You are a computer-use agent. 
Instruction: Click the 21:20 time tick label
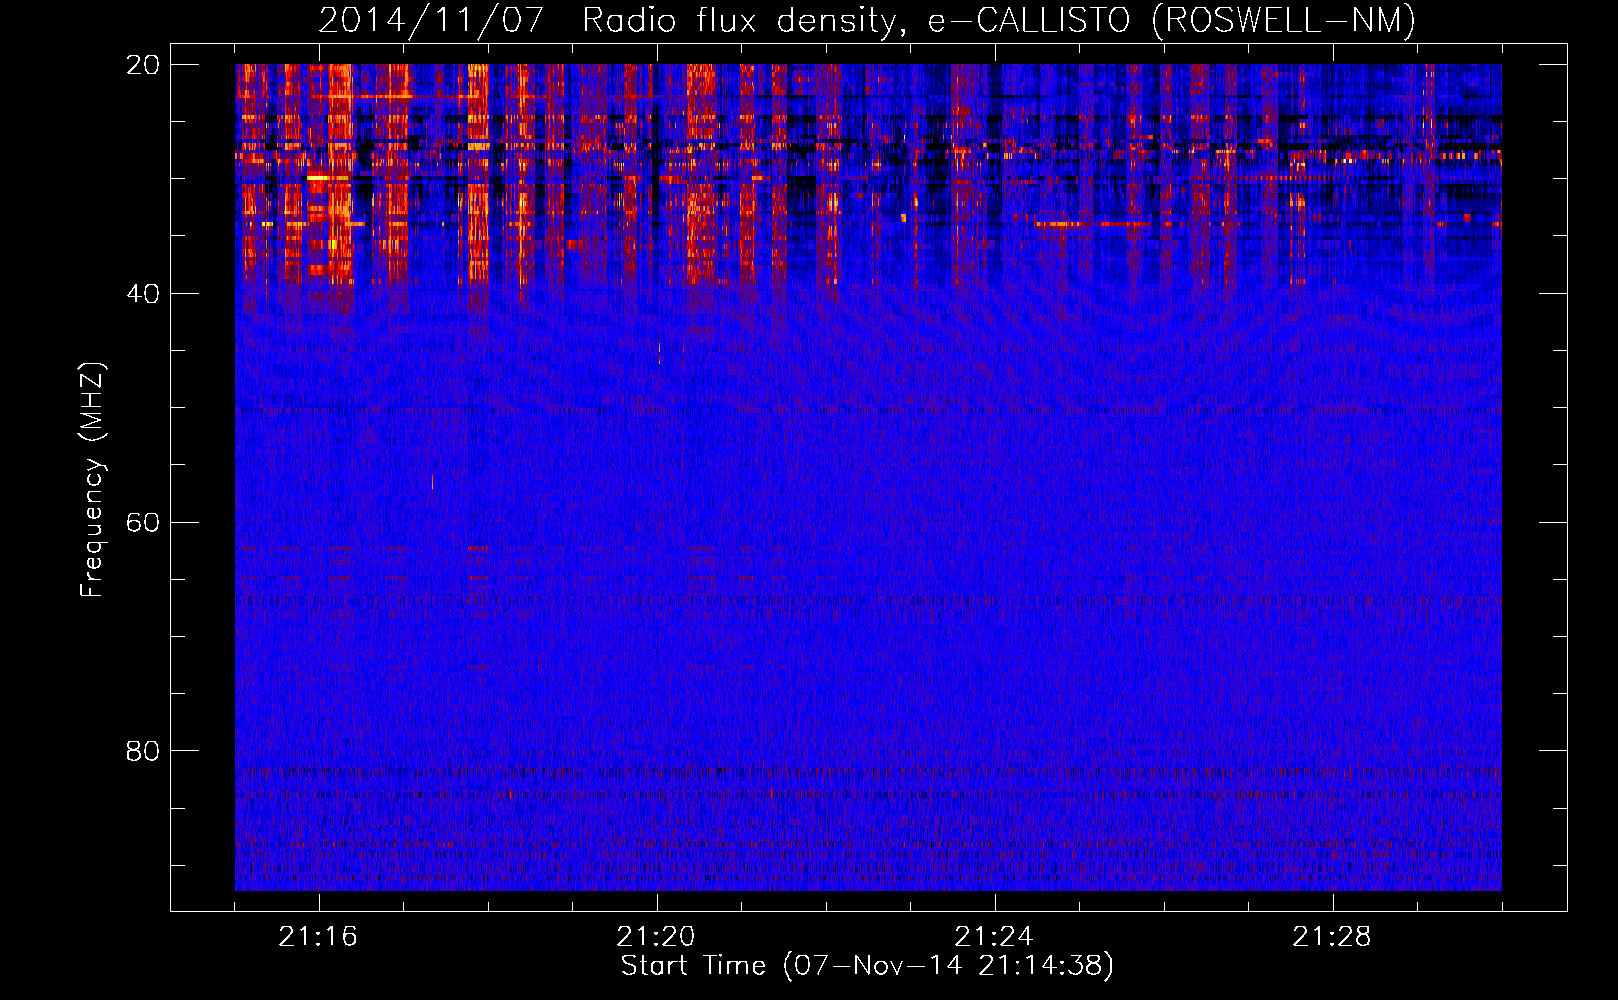[656, 937]
